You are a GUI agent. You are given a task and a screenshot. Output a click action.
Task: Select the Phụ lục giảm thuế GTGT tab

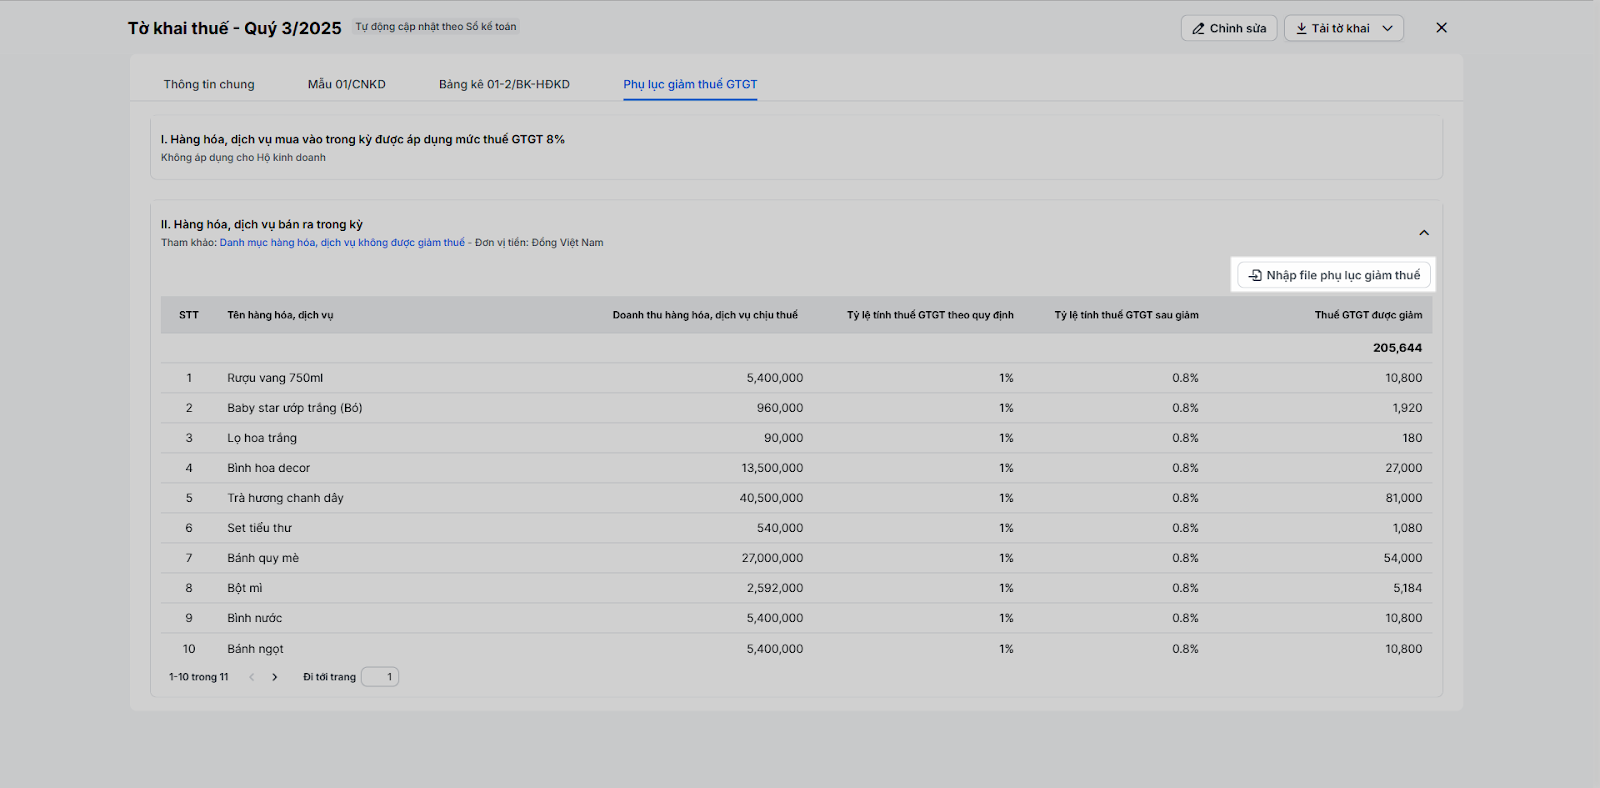tap(690, 84)
